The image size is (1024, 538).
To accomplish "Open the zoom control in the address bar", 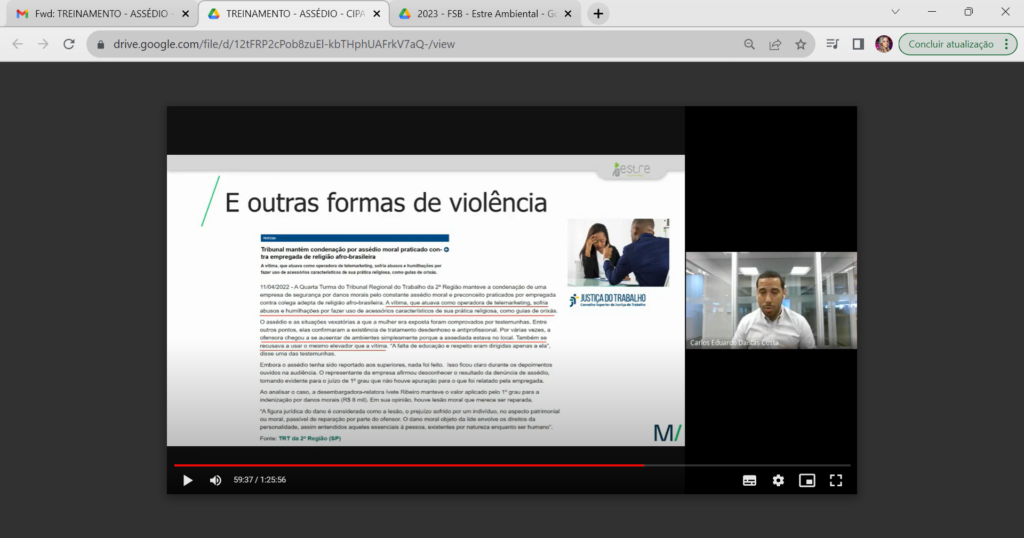I will [749, 44].
